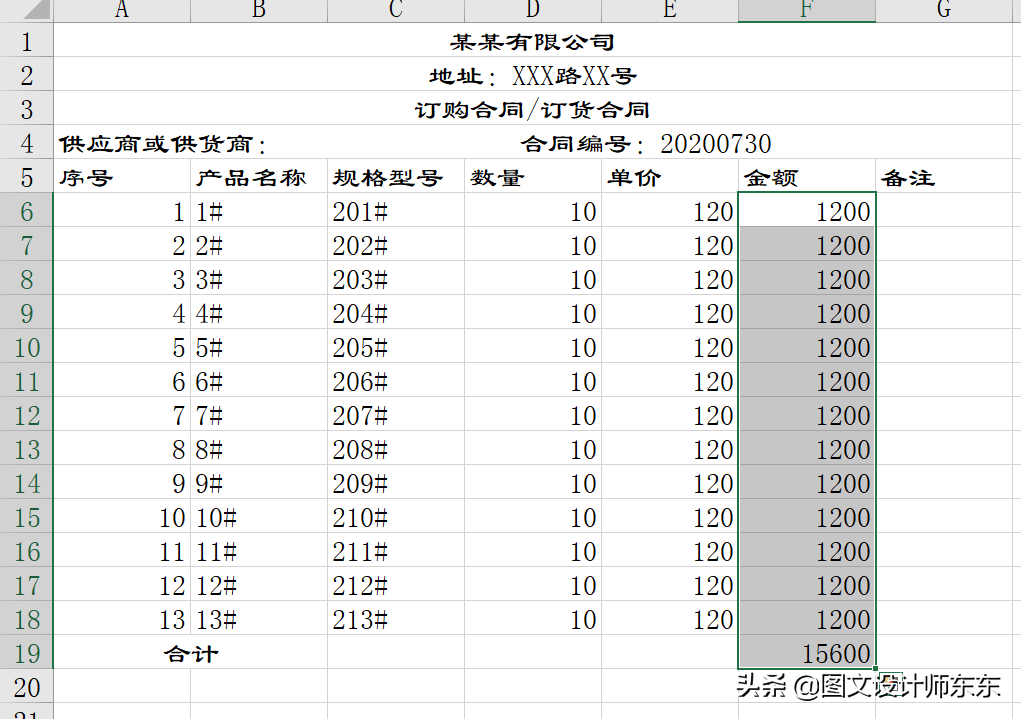This screenshot has height=719, width=1021.
Task: Click the unit price 120 in row 9
Action: click(x=669, y=313)
